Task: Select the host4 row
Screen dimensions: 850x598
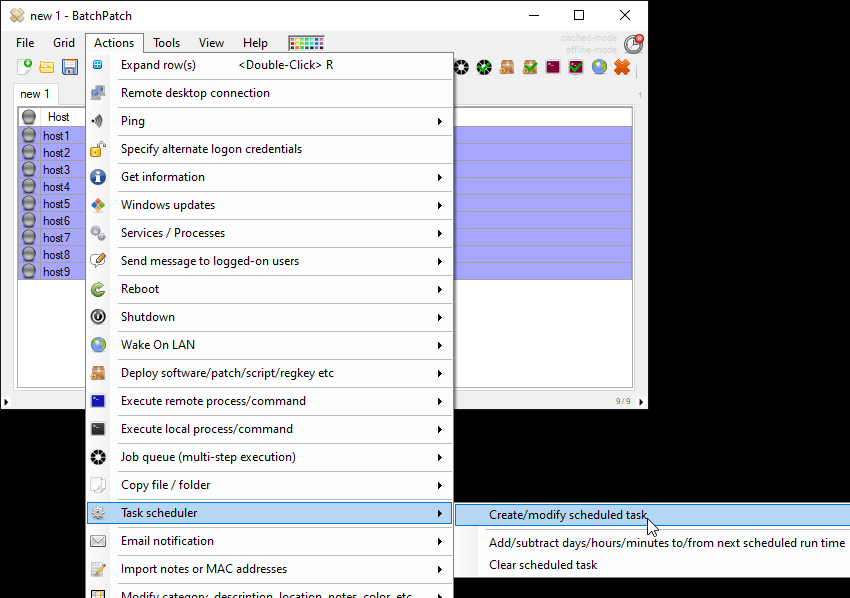Action: [52, 187]
